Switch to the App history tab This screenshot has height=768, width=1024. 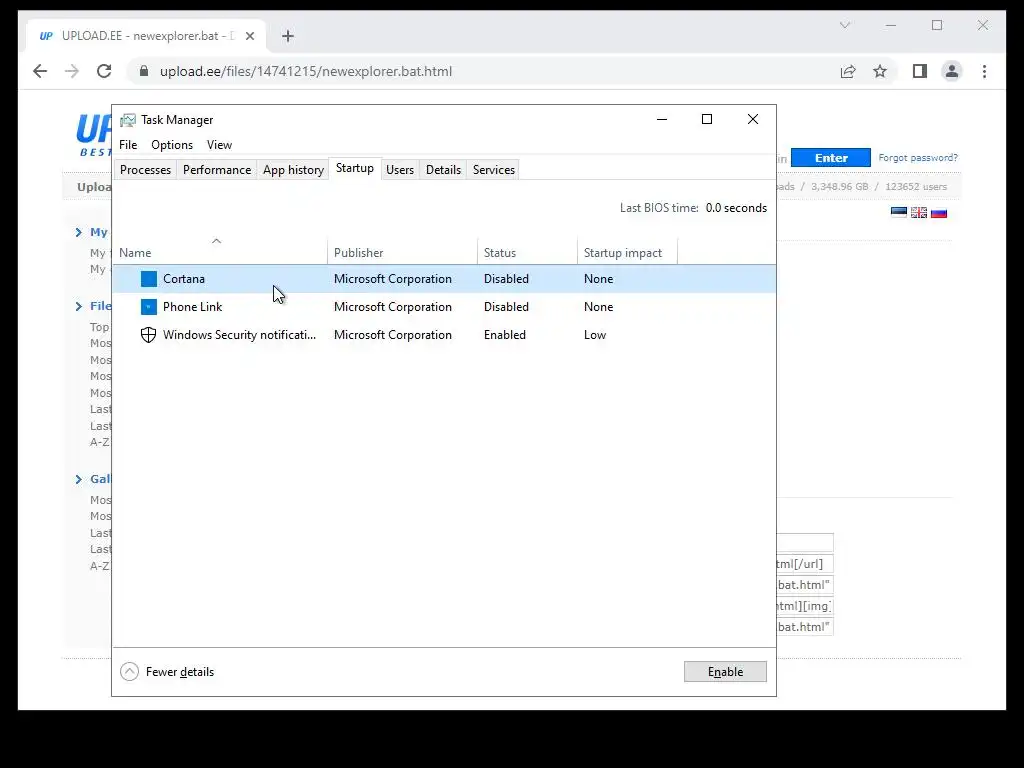[293, 170]
